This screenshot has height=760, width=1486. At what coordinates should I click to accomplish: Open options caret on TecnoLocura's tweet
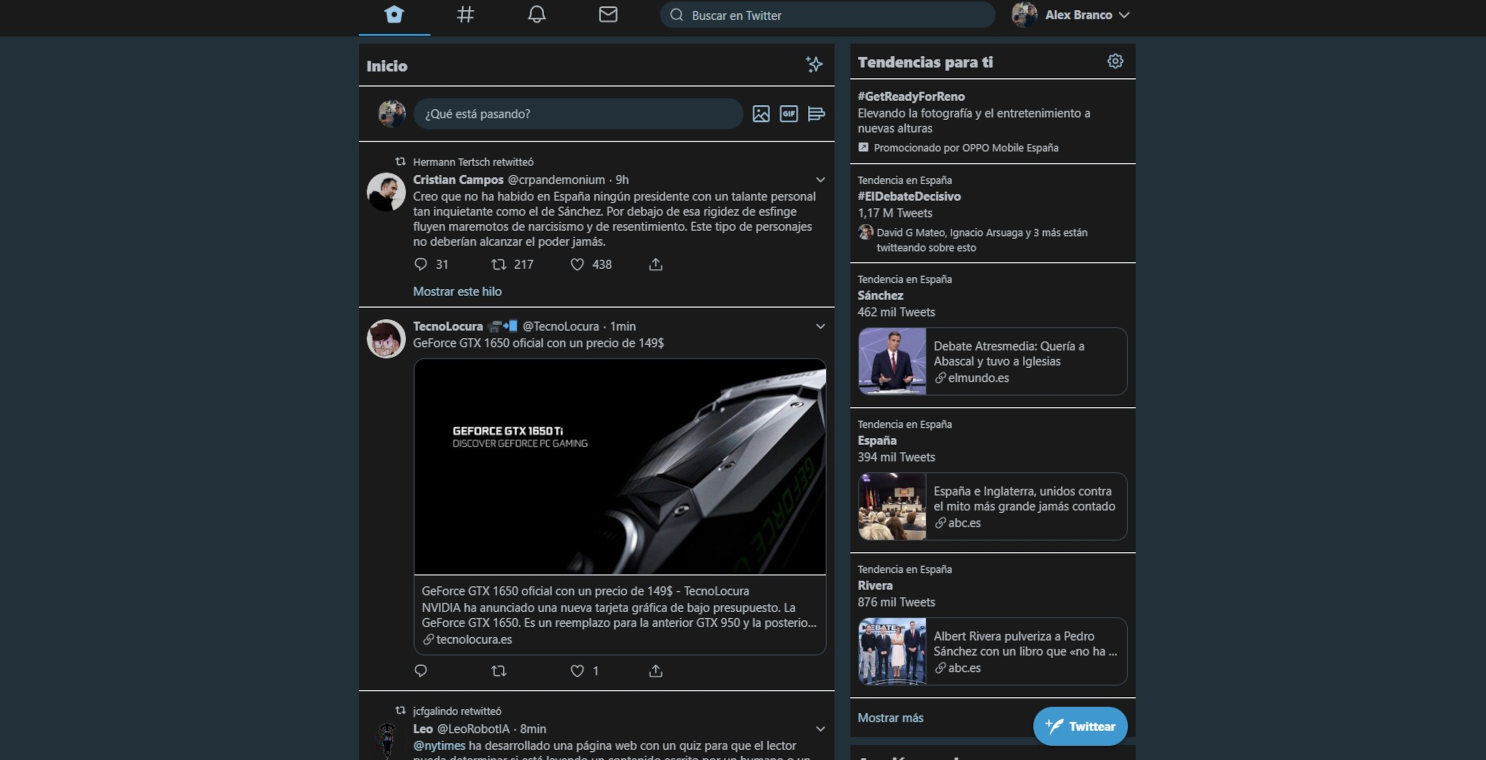click(x=820, y=326)
